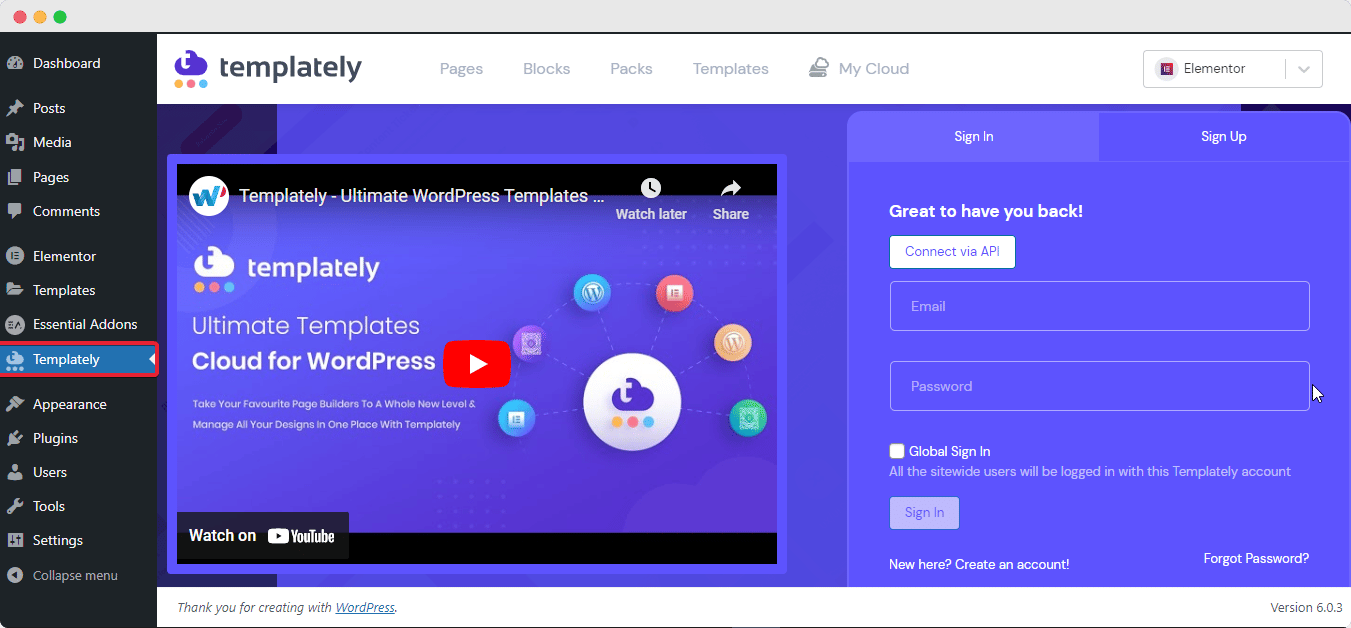The height and width of the screenshot is (628, 1351).
Task: Click the Posts pin icon
Action: tap(15, 108)
